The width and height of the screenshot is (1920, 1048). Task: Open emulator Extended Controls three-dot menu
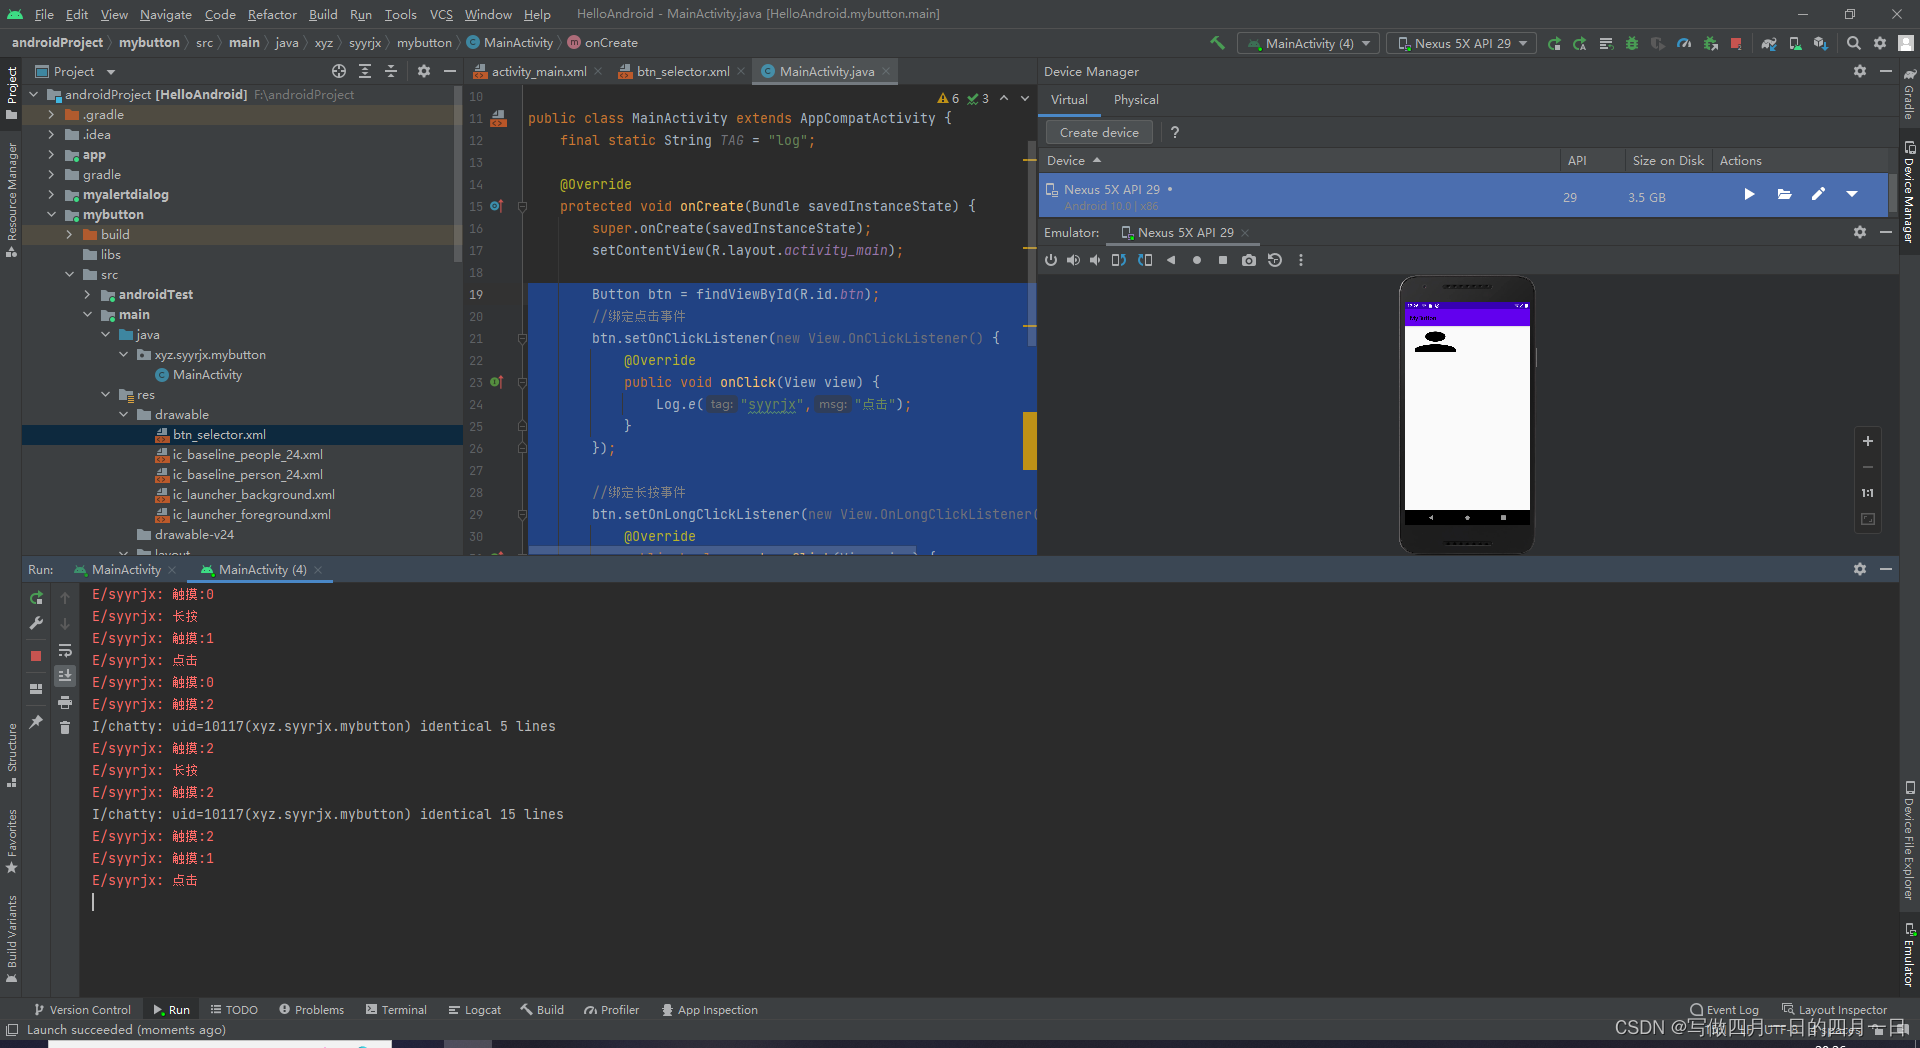(x=1301, y=260)
